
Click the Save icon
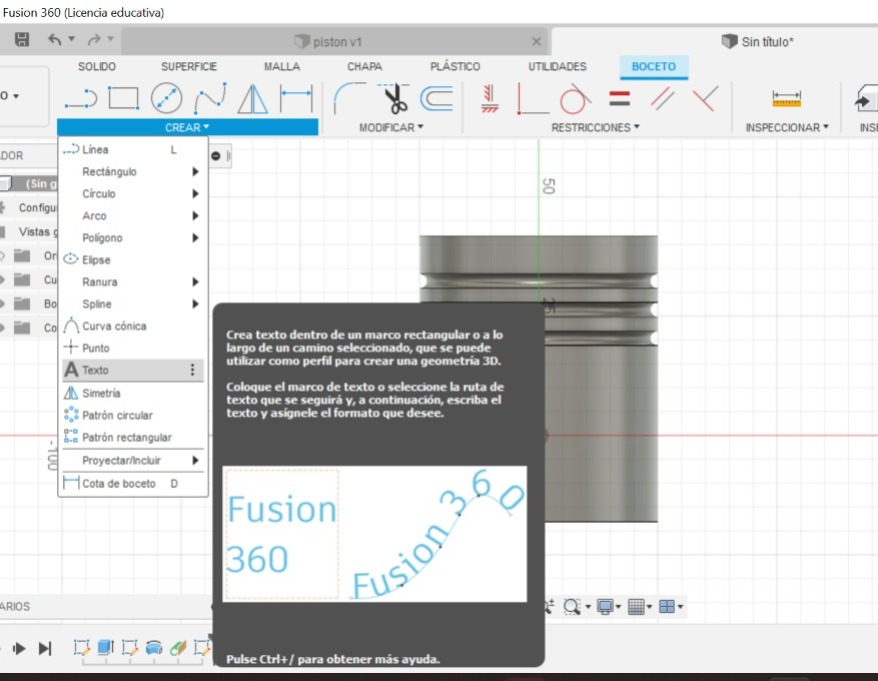(22, 39)
